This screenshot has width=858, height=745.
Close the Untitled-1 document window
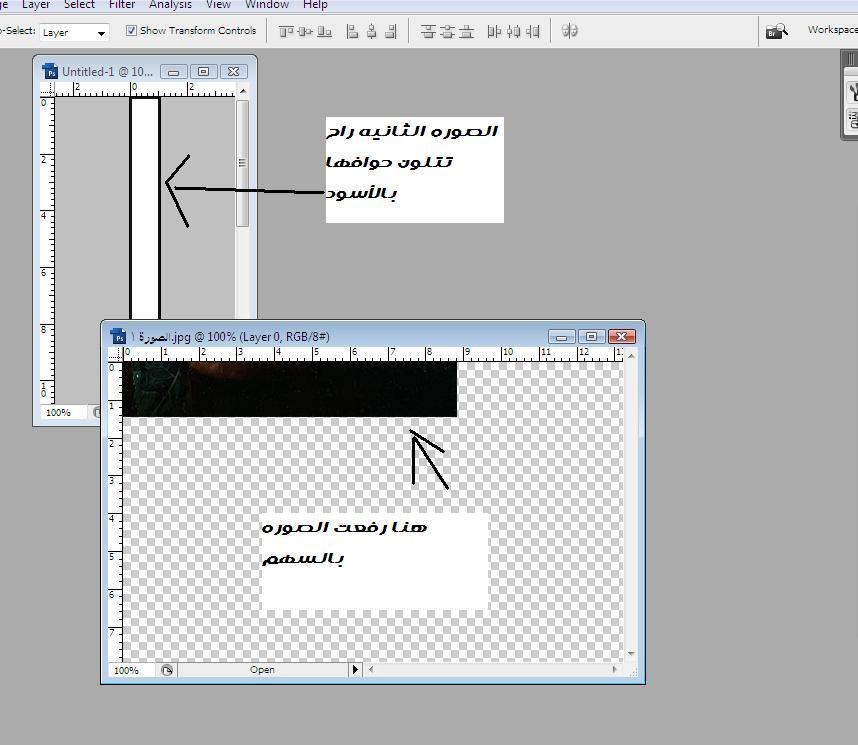[233, 72]
